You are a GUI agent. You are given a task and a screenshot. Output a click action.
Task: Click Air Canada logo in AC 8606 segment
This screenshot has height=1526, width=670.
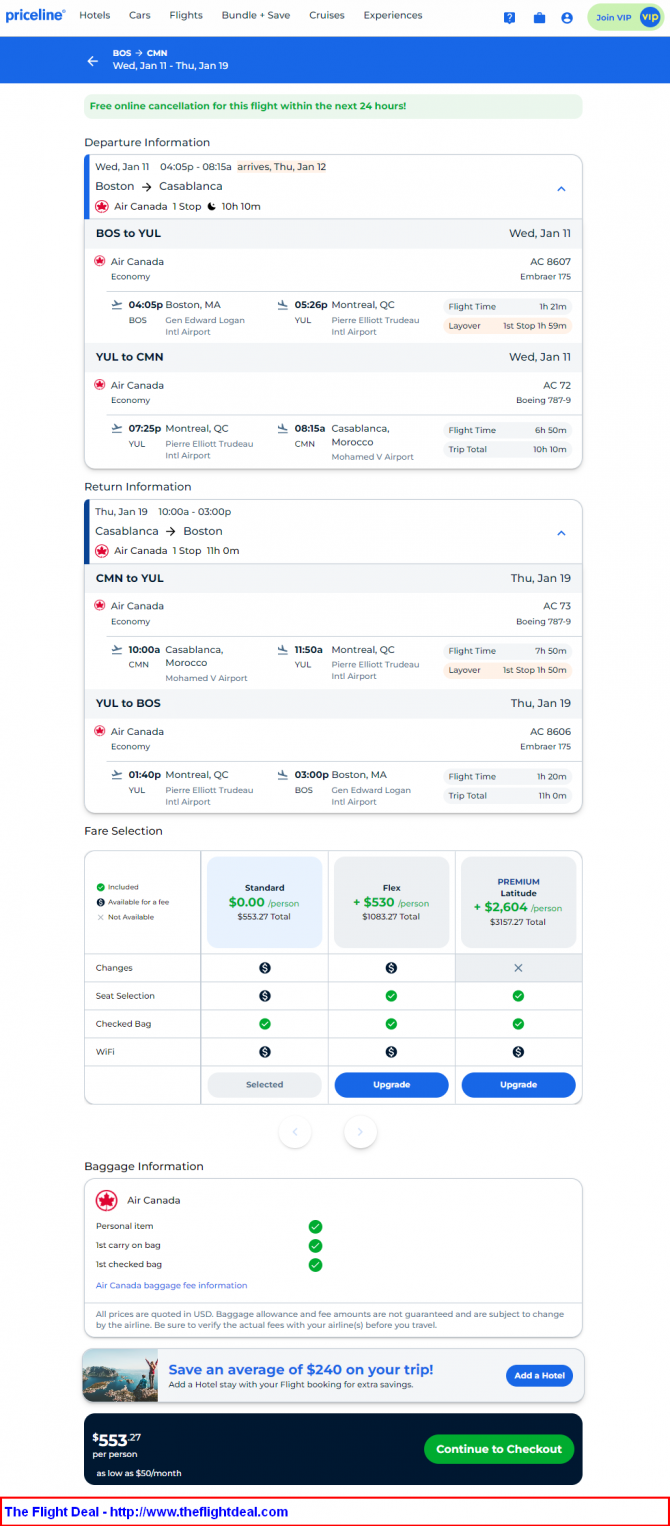point(100,731)
